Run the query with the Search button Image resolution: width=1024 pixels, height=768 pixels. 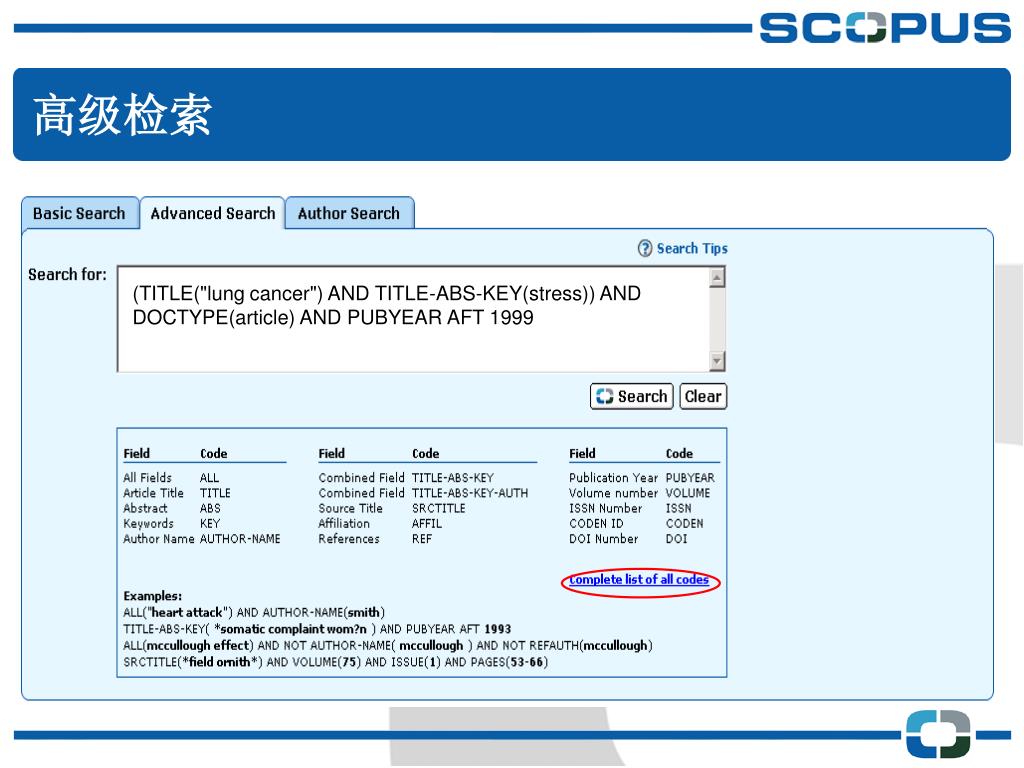[632, 396]
